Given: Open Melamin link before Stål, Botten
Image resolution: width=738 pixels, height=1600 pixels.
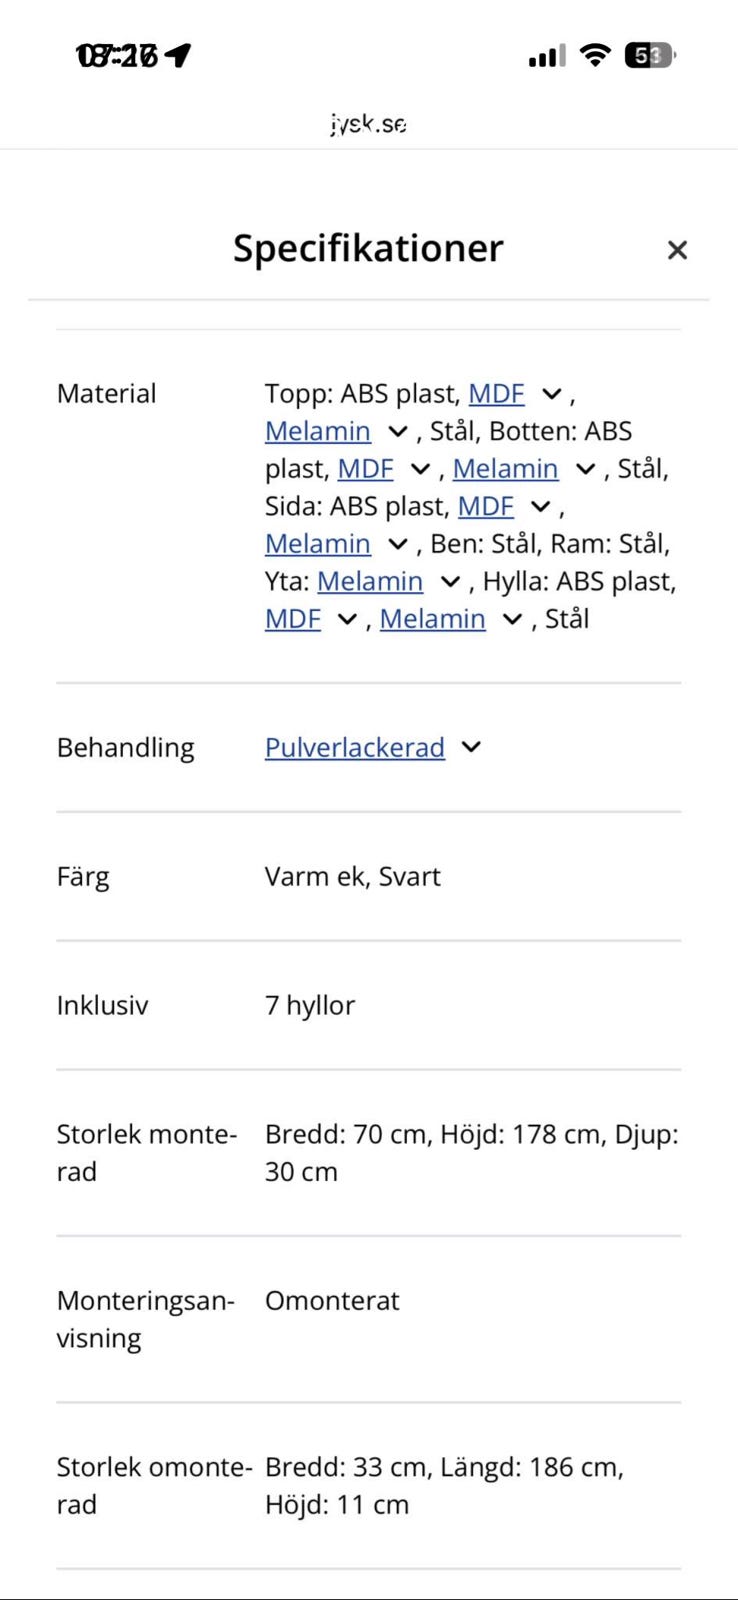Looking at the screenshot, I should (x=318, y=431).
